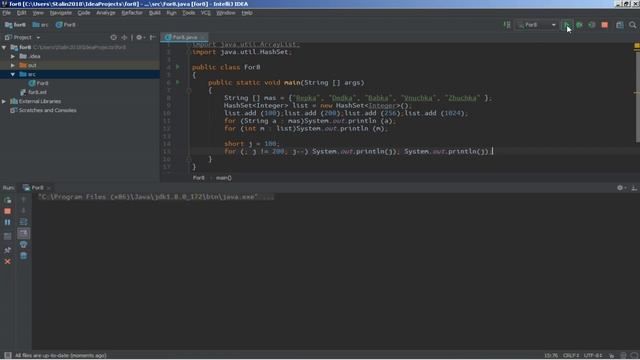Viewport: 640px width, 360px height.
Task: Stop the process in the Run panel
Action: (7, 211)
